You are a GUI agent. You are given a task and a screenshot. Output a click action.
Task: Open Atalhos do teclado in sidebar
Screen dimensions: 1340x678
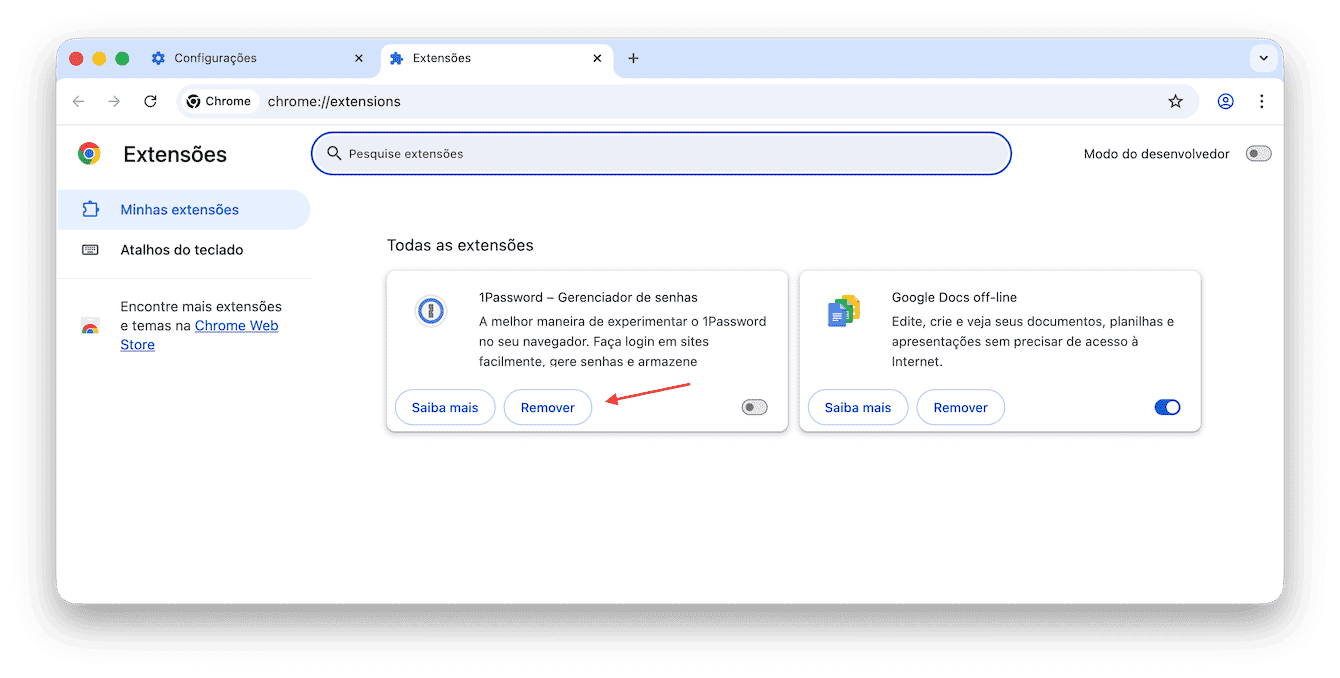(184, 250)
